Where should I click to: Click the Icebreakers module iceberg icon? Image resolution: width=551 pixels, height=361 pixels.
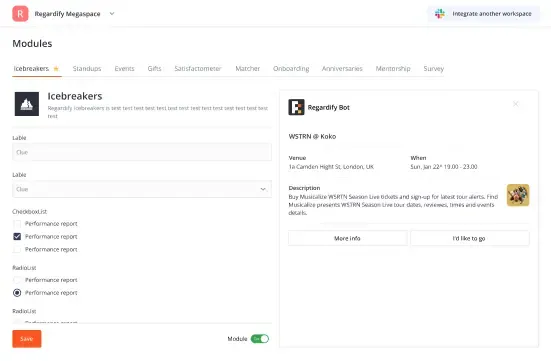(x=27, y=104)
